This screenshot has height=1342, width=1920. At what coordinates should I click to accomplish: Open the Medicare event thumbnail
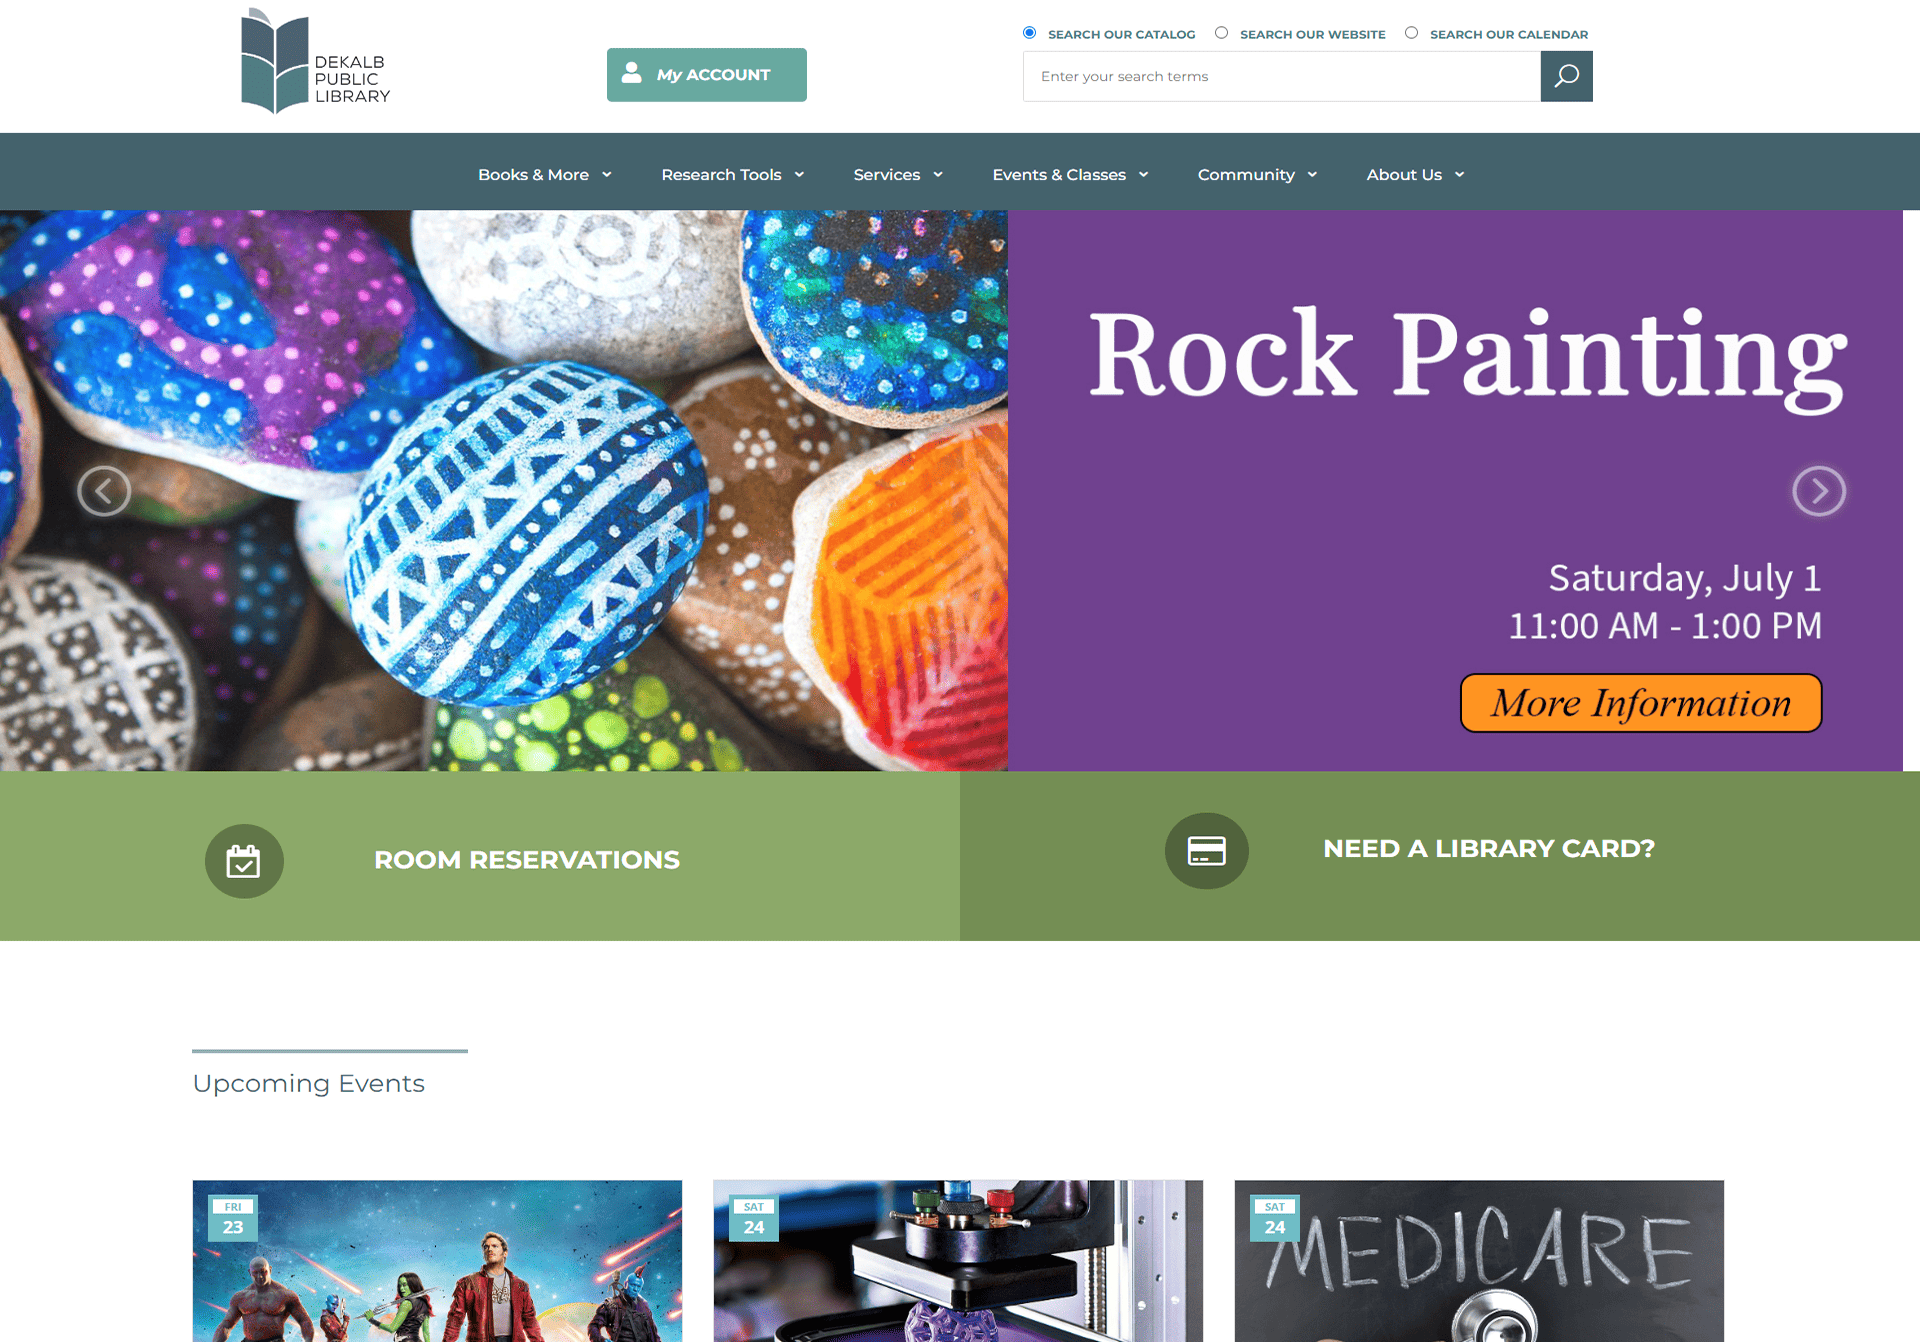click(1479, 1261)
